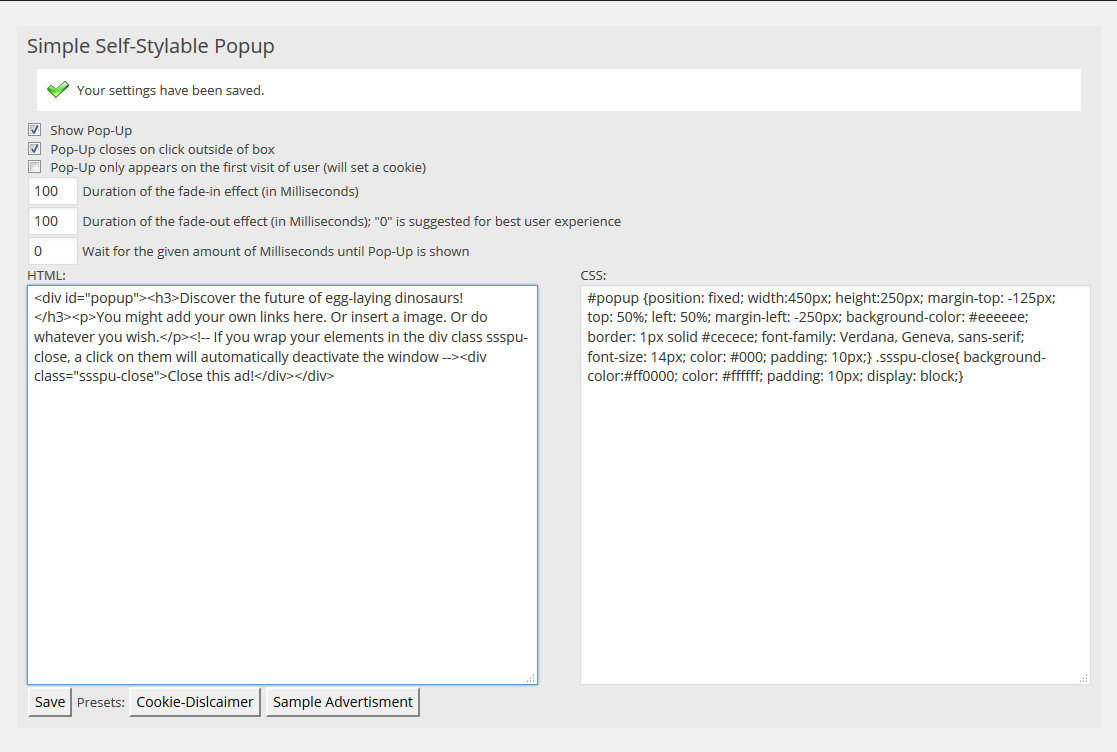Click the 'Show Pop-Up' label text

pos(91,130)
